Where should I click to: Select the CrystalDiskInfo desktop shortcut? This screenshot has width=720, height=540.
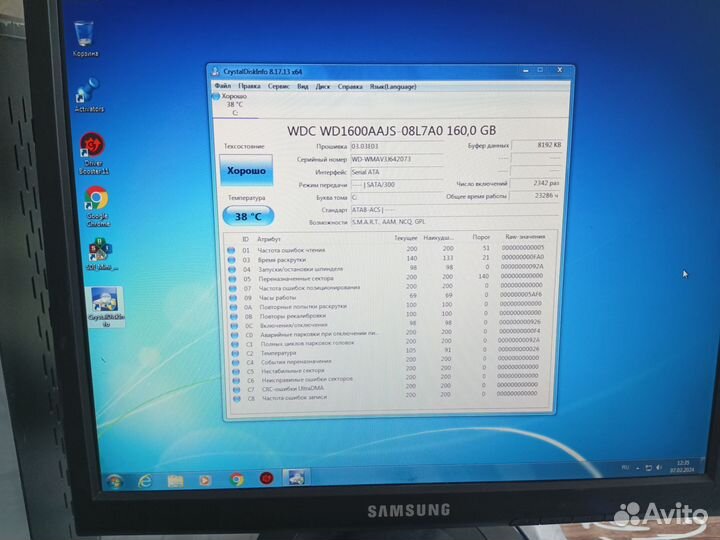pos(106,303)
